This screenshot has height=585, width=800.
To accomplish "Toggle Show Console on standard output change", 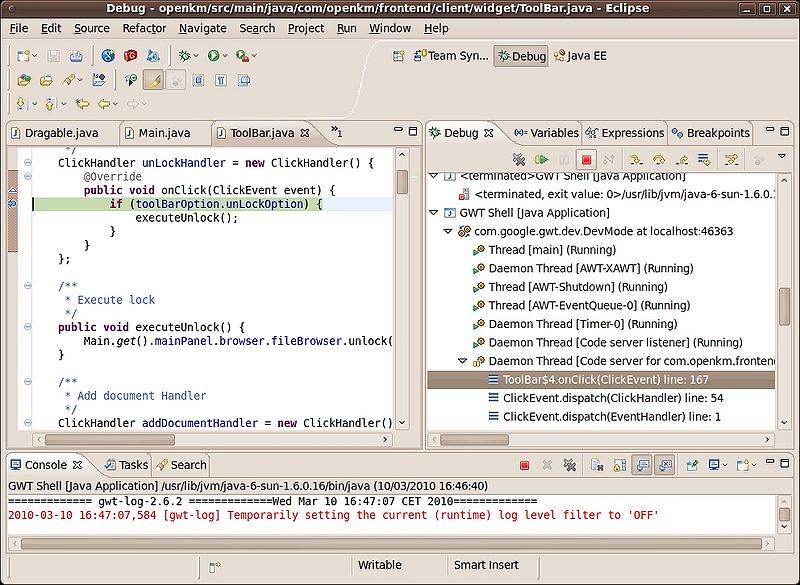I will click(642, 465).
